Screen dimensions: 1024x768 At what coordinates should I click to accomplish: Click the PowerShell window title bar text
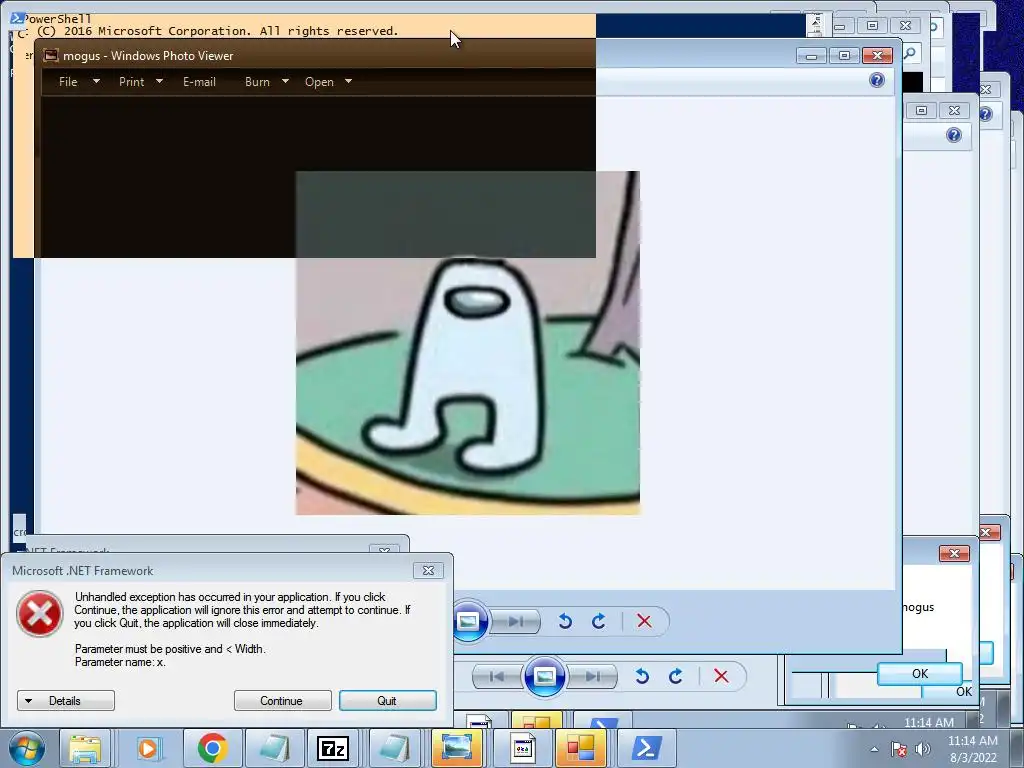pos(57,19)
